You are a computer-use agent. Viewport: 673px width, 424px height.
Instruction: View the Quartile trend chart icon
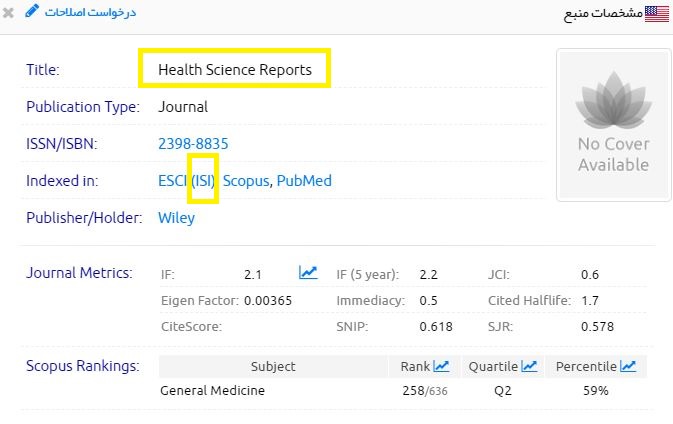pos(529,366)
